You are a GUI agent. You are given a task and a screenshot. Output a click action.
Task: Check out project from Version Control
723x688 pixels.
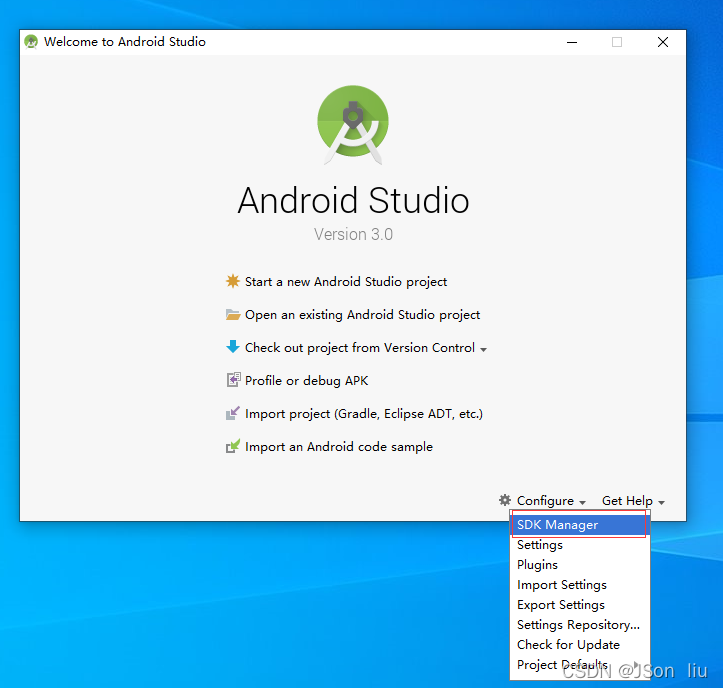[360, 348]
